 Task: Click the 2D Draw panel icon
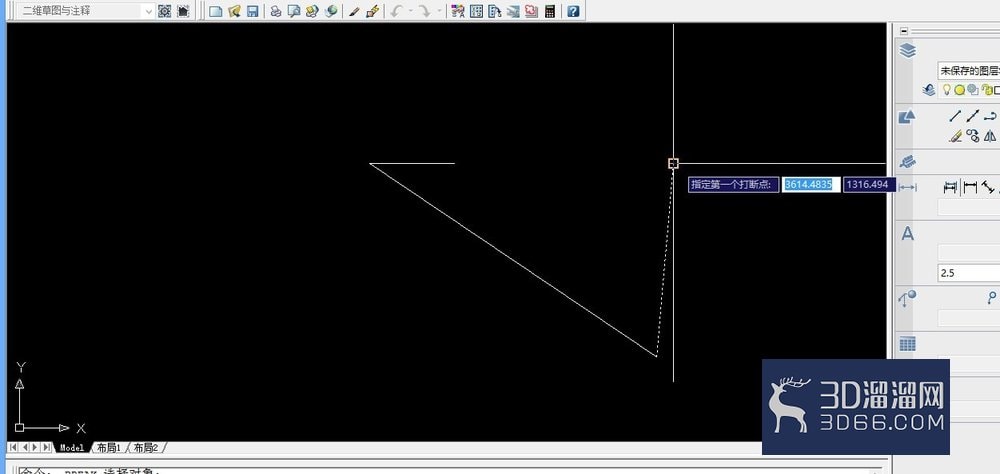point(907,117)
